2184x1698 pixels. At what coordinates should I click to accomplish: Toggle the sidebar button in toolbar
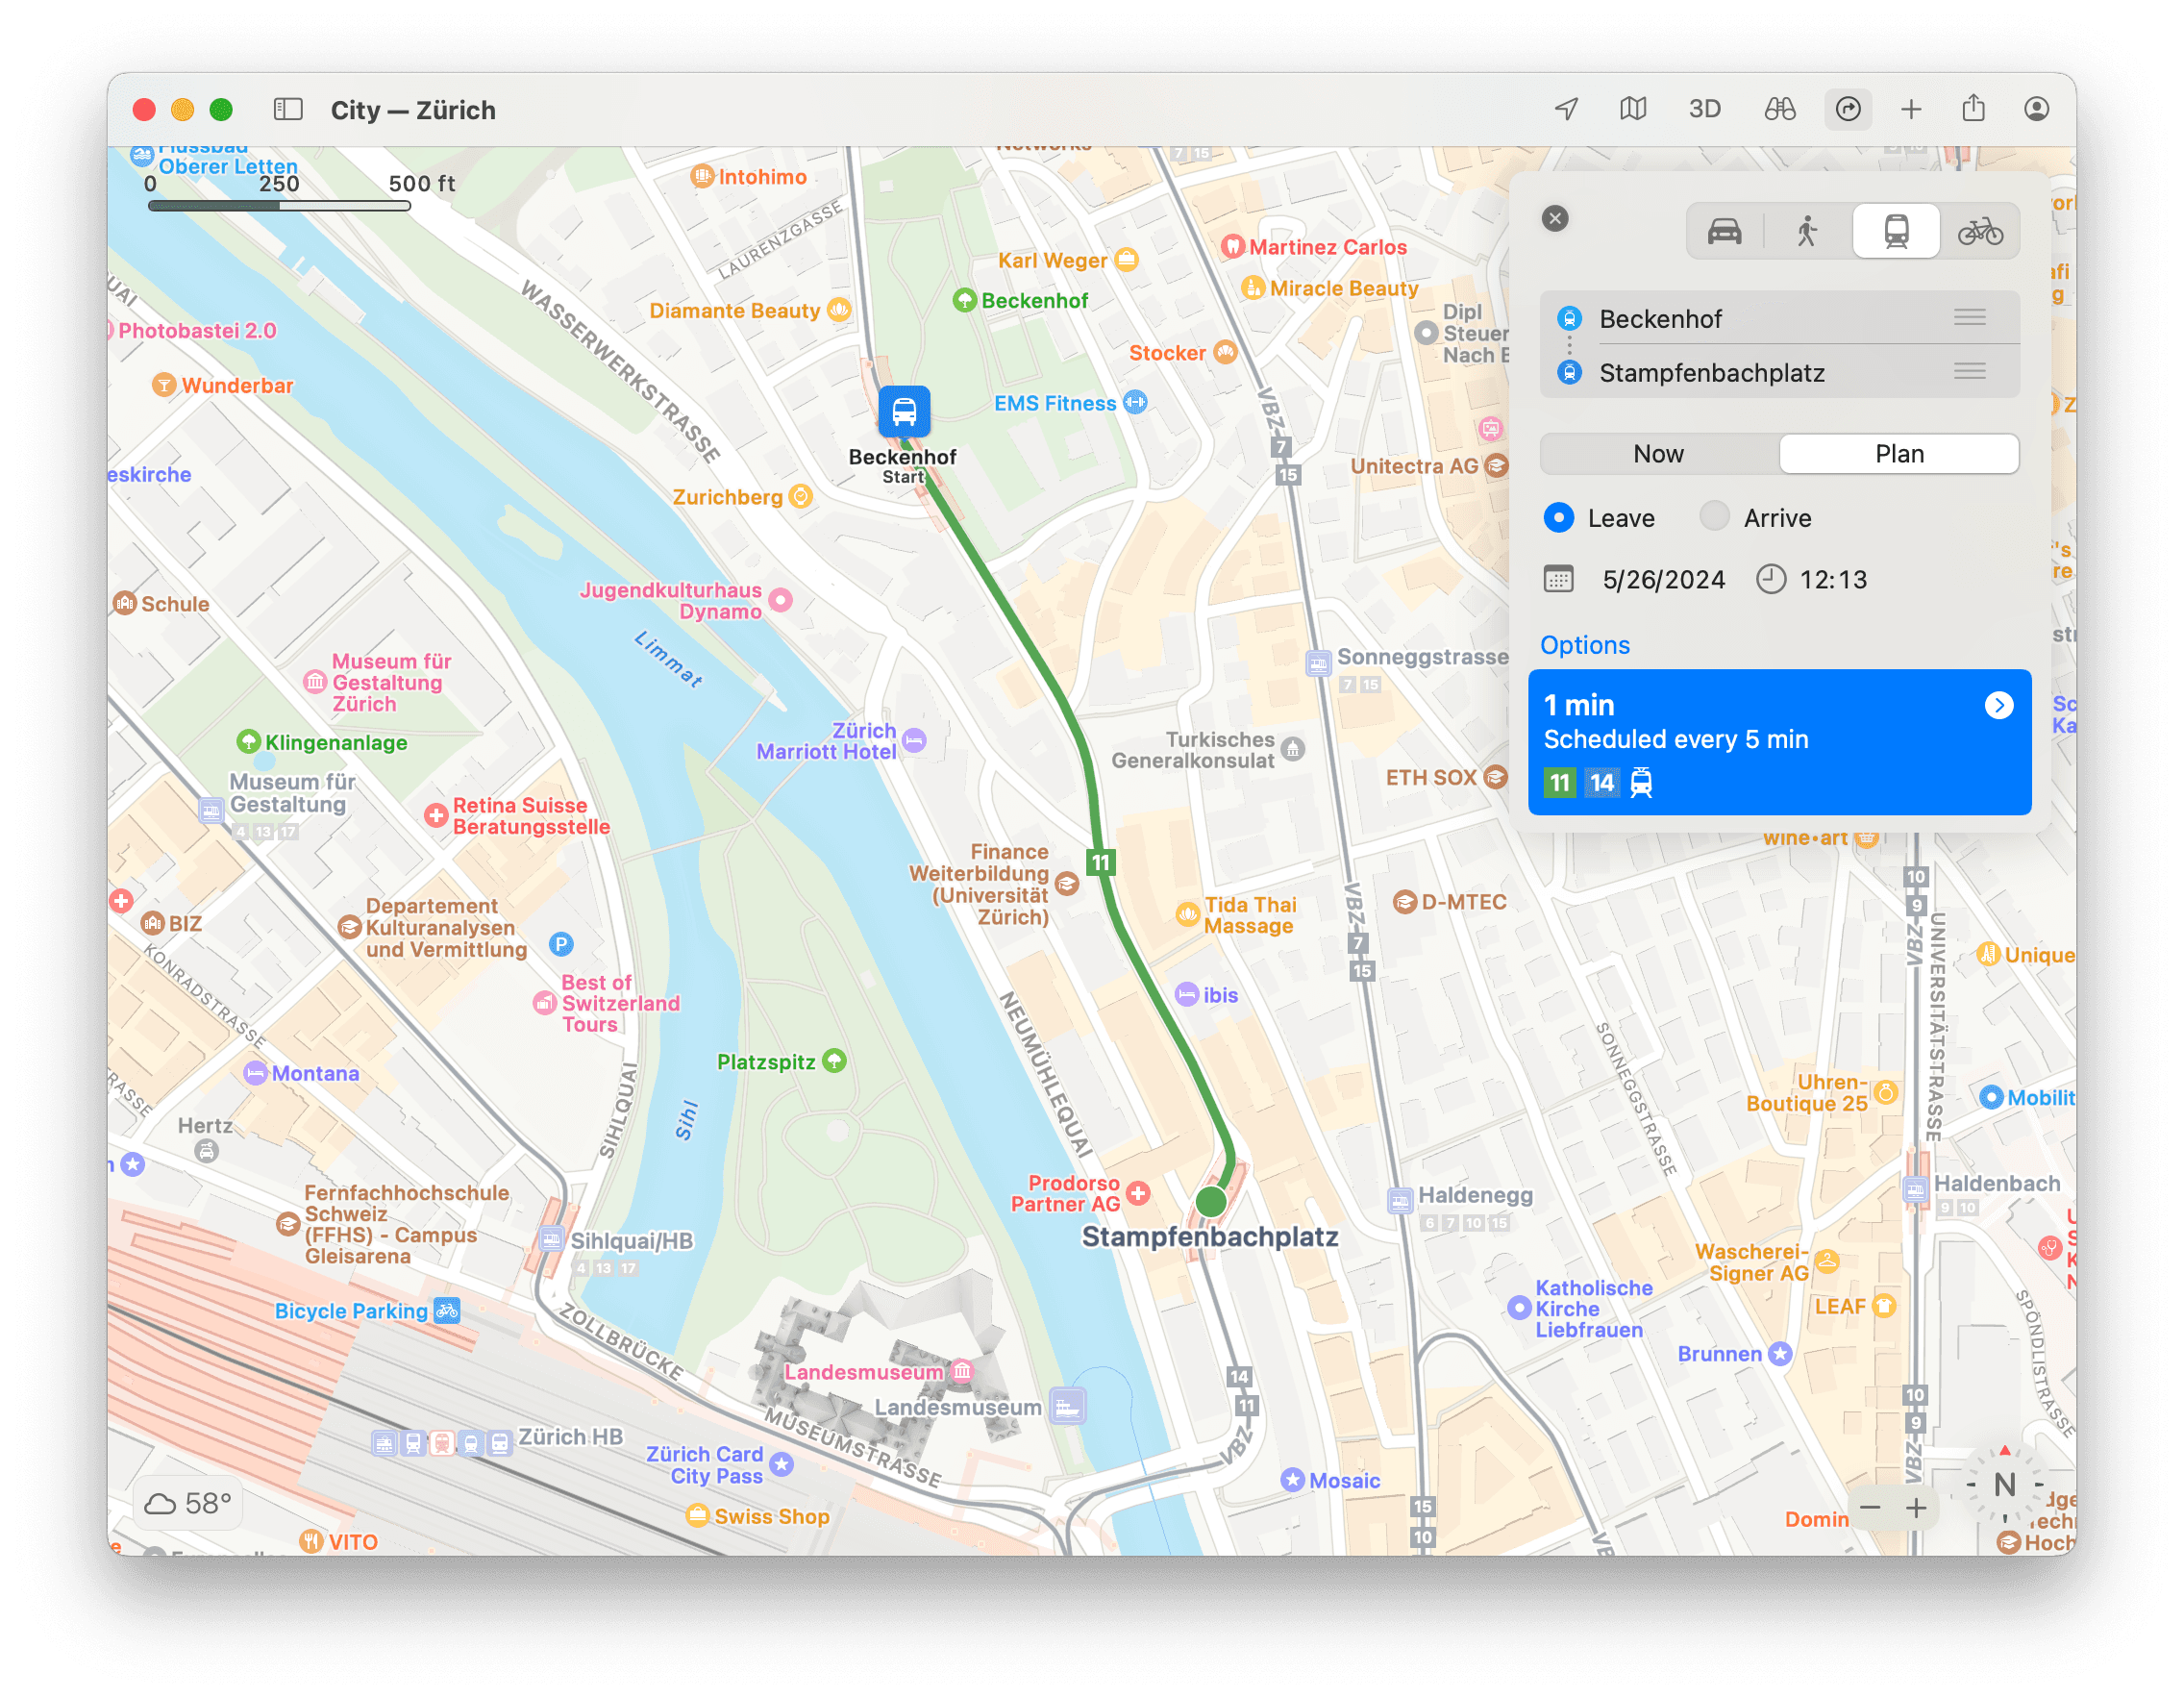pos(288,109)
